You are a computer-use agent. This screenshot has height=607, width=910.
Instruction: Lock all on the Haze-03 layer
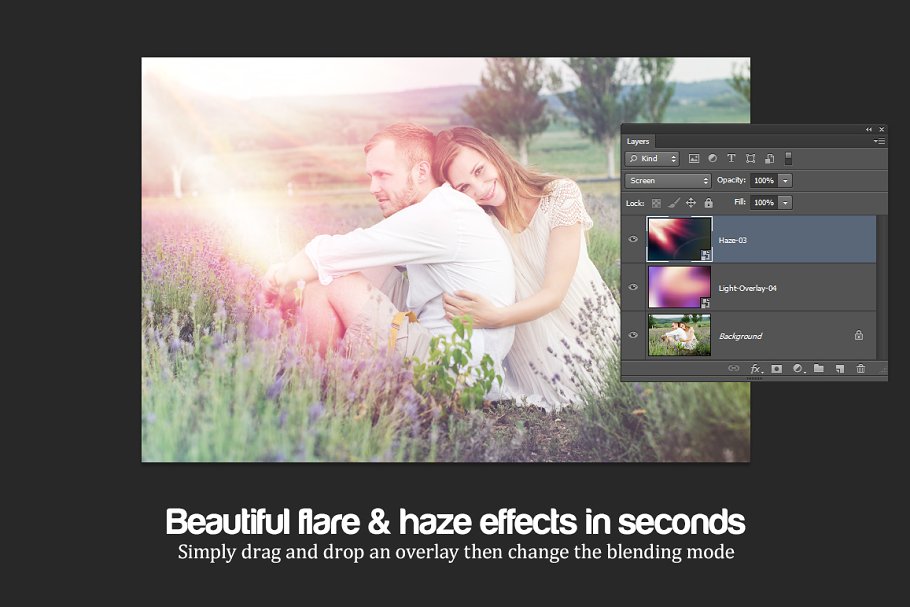[x=709, y=201]
